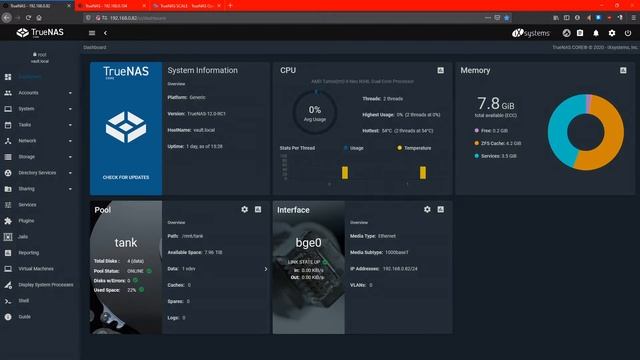
Task: Open Reporting in the sidebar
Action: (40, 253)
